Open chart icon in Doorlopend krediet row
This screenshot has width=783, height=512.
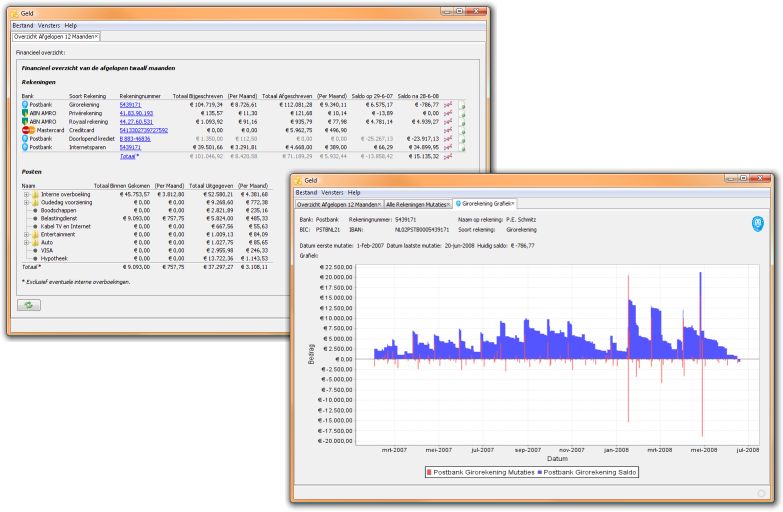coord(448,139)
